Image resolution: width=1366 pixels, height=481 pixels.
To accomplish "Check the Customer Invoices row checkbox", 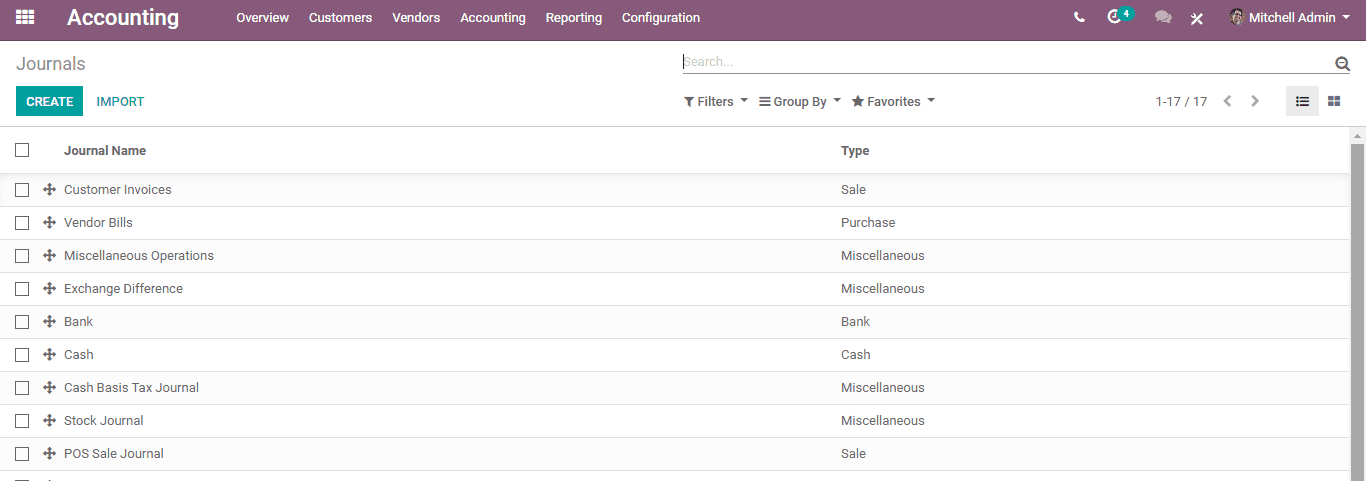I will point(22,189).
